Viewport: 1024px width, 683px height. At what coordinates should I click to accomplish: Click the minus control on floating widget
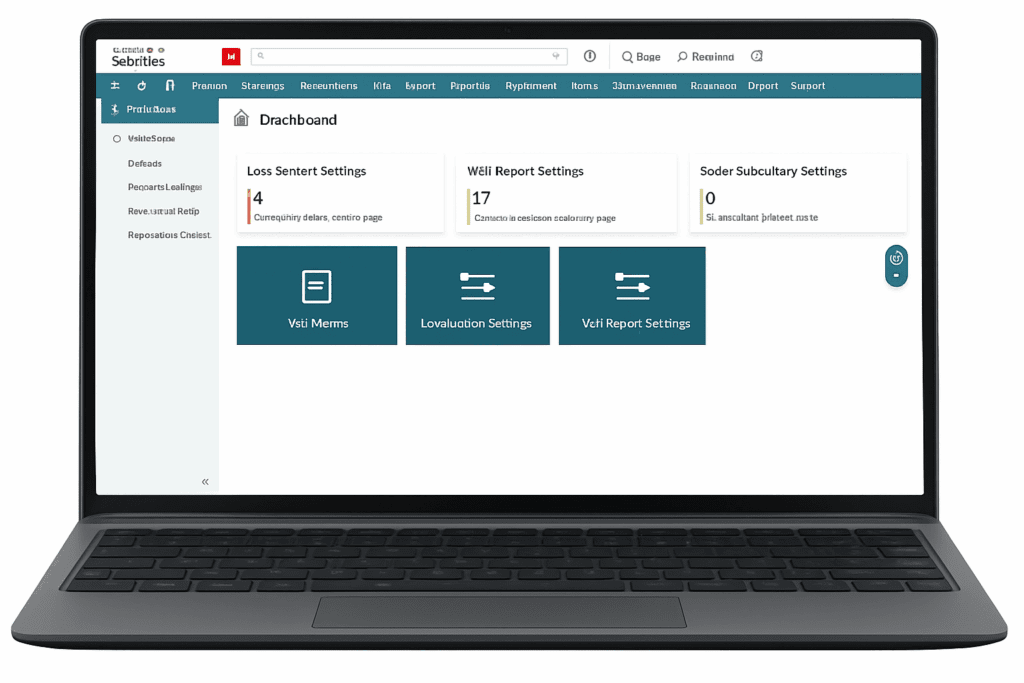click(896, 275)
